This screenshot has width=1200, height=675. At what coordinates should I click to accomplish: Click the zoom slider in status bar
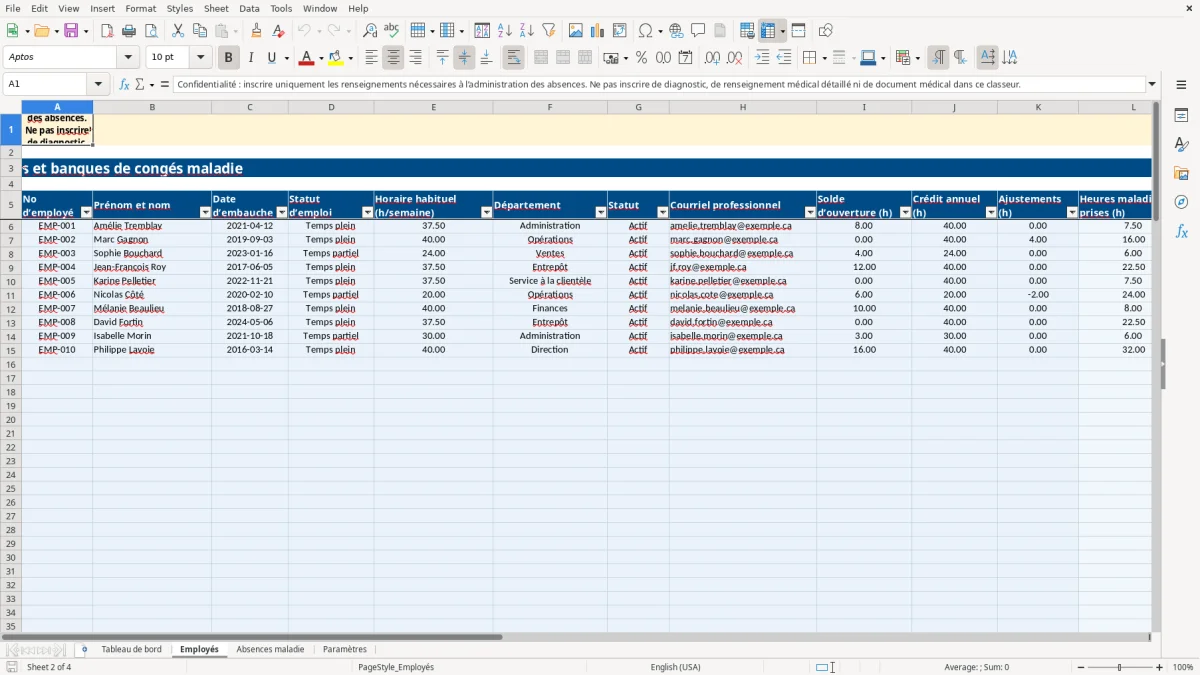coord(1119,667)
